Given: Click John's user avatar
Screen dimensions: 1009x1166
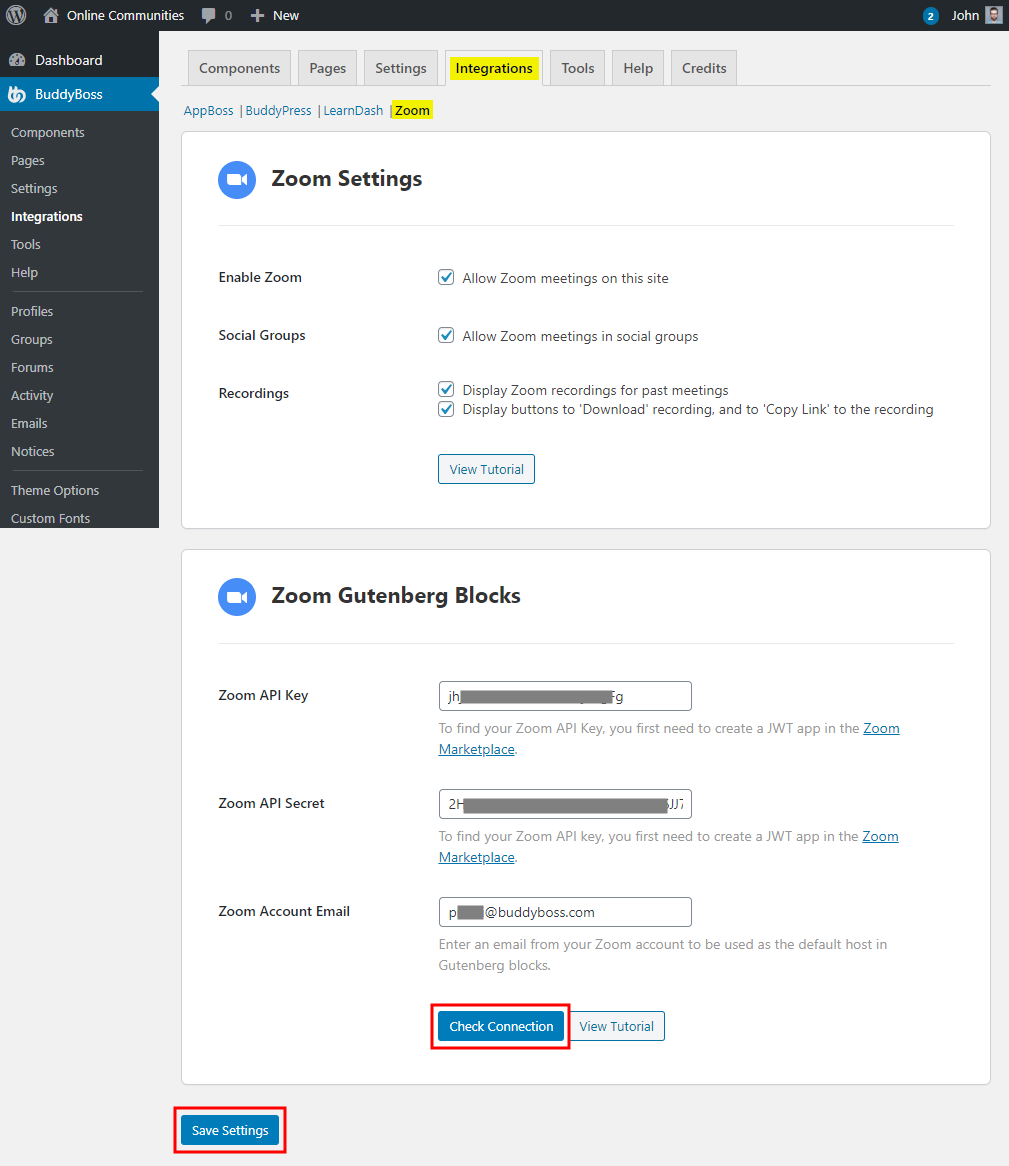Looking at the screenshot, I should click(x=993, y=15).
